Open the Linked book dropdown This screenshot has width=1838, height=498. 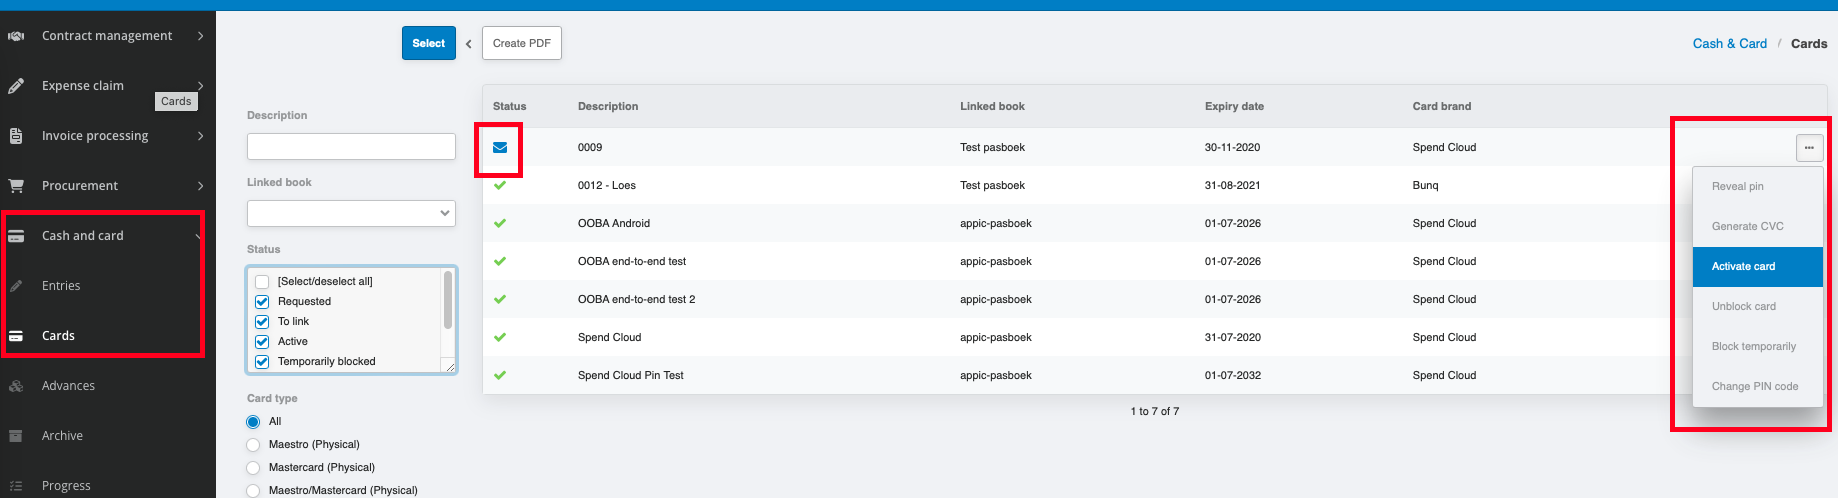351,213
